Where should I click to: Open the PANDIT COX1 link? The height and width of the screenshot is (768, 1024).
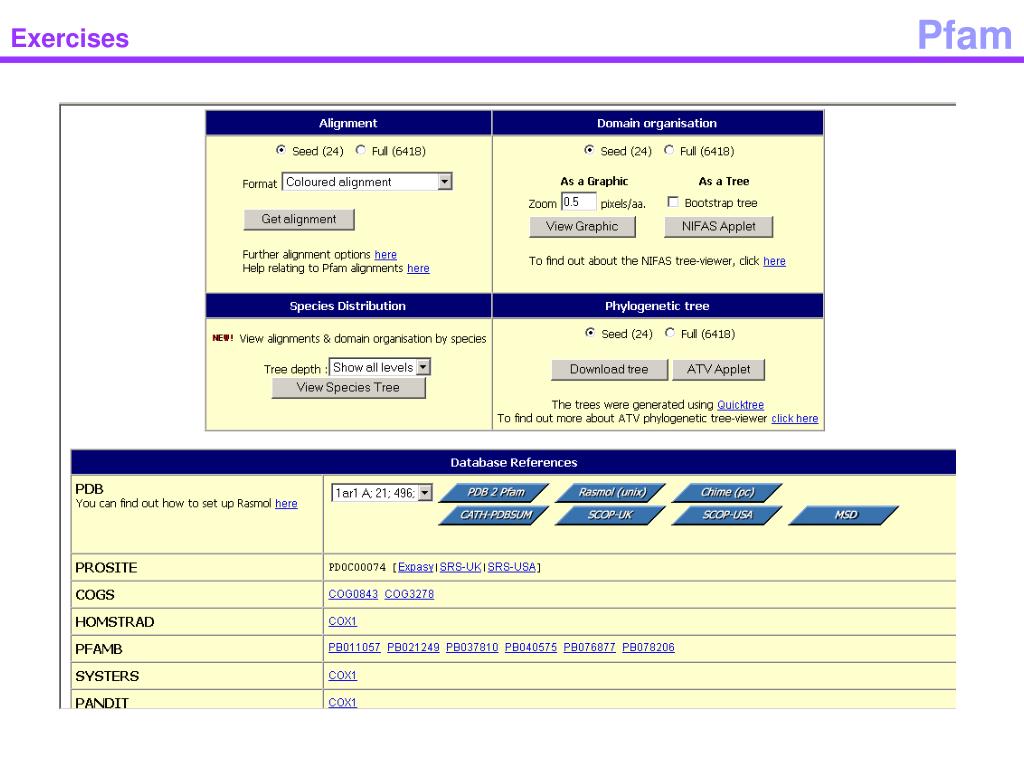(342, 702)
